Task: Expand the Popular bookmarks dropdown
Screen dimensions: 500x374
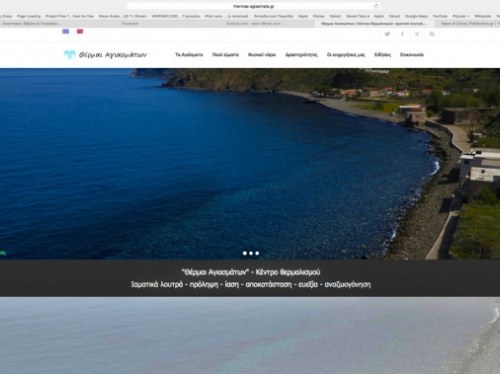Action: [x=461, y=16]
